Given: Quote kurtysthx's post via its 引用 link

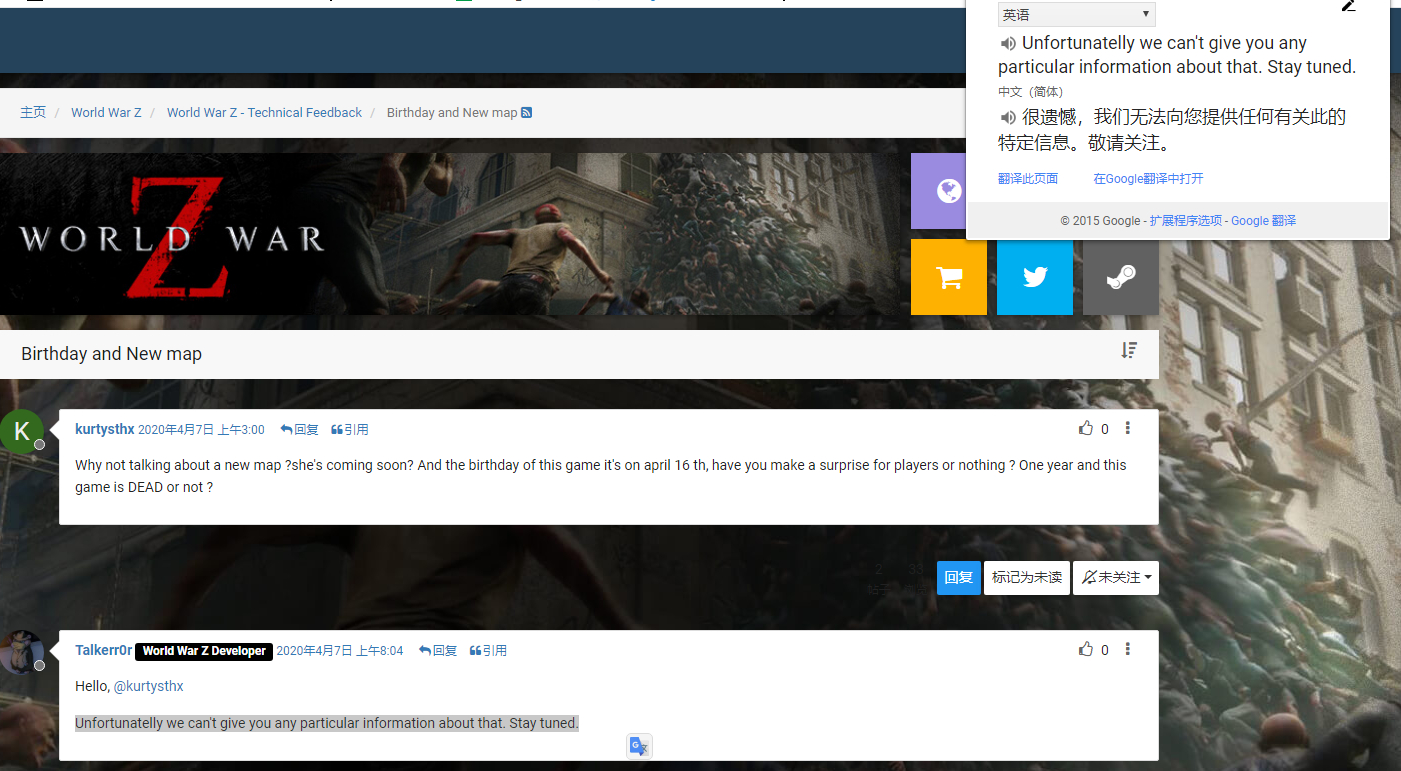Looking at the screenshot, I should [x=350, y=429].
